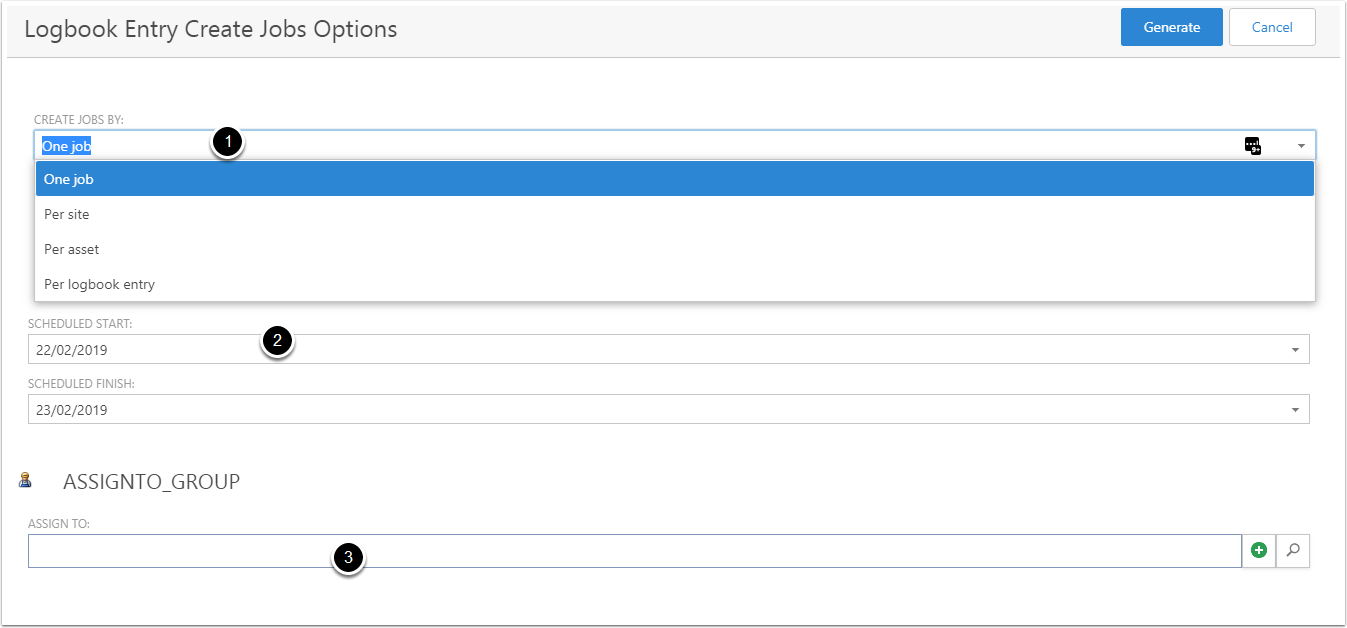Focus the Assign To text field
This screenshot has height=628, width=1347.
click(634, 551)
